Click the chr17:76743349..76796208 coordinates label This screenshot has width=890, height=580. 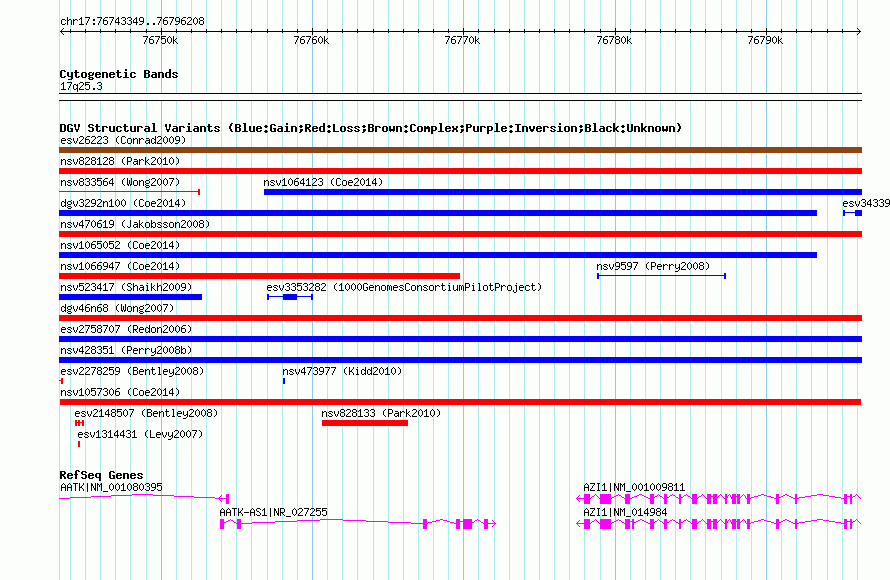(x=132, y=22)
